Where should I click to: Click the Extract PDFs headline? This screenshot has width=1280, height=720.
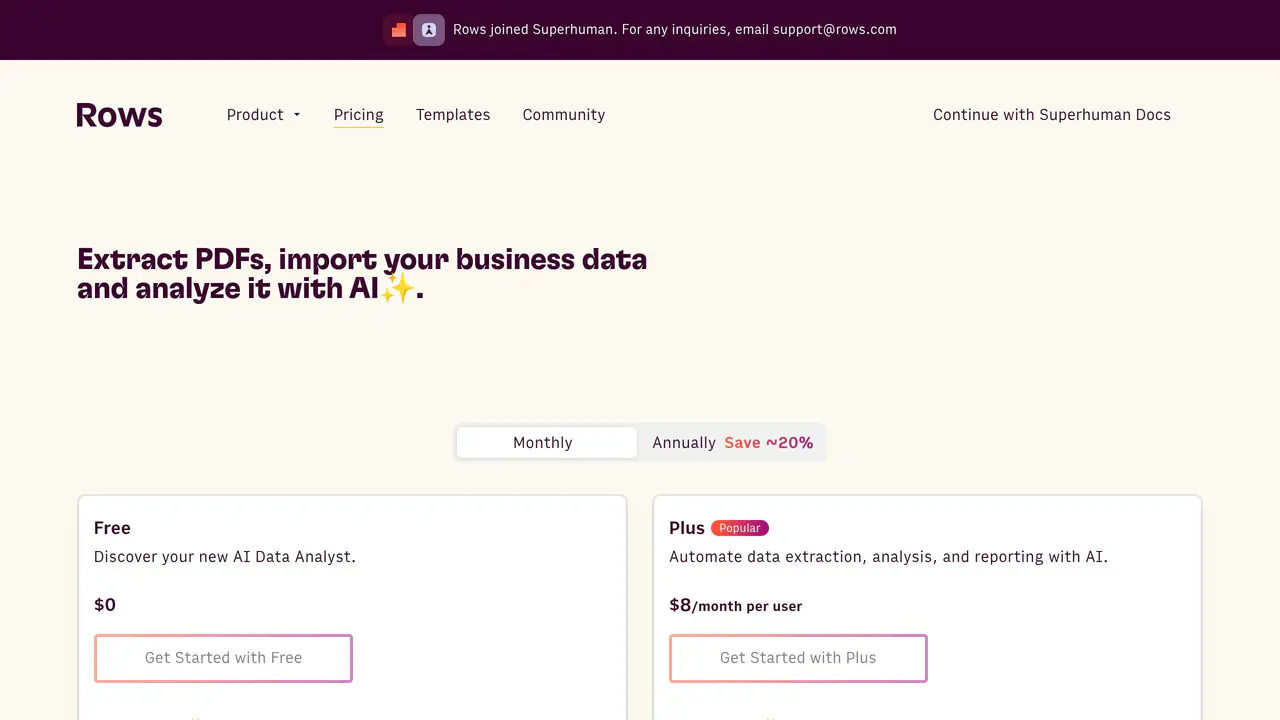coord(362,274)
